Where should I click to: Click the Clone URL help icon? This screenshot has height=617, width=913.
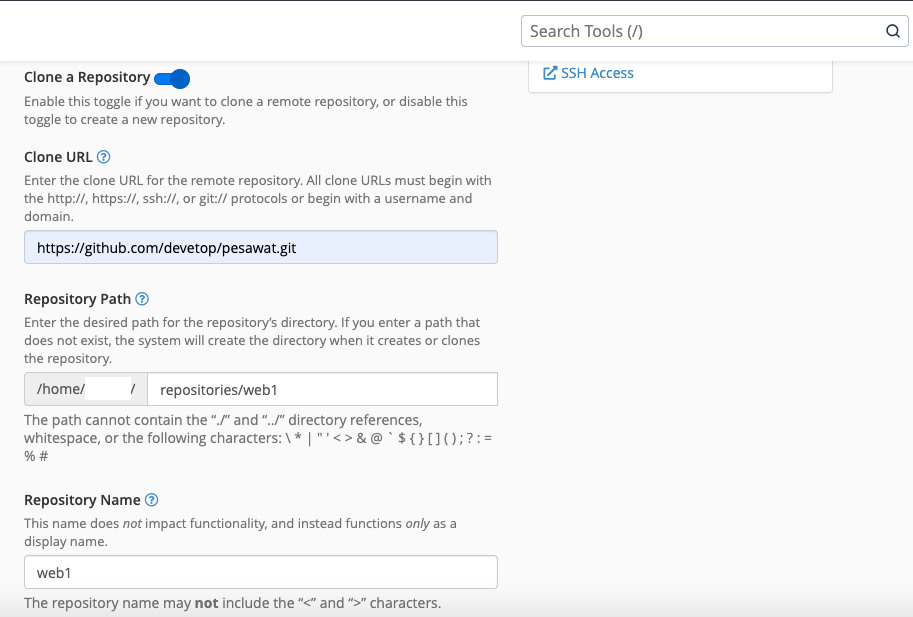(x=104, y=157)
